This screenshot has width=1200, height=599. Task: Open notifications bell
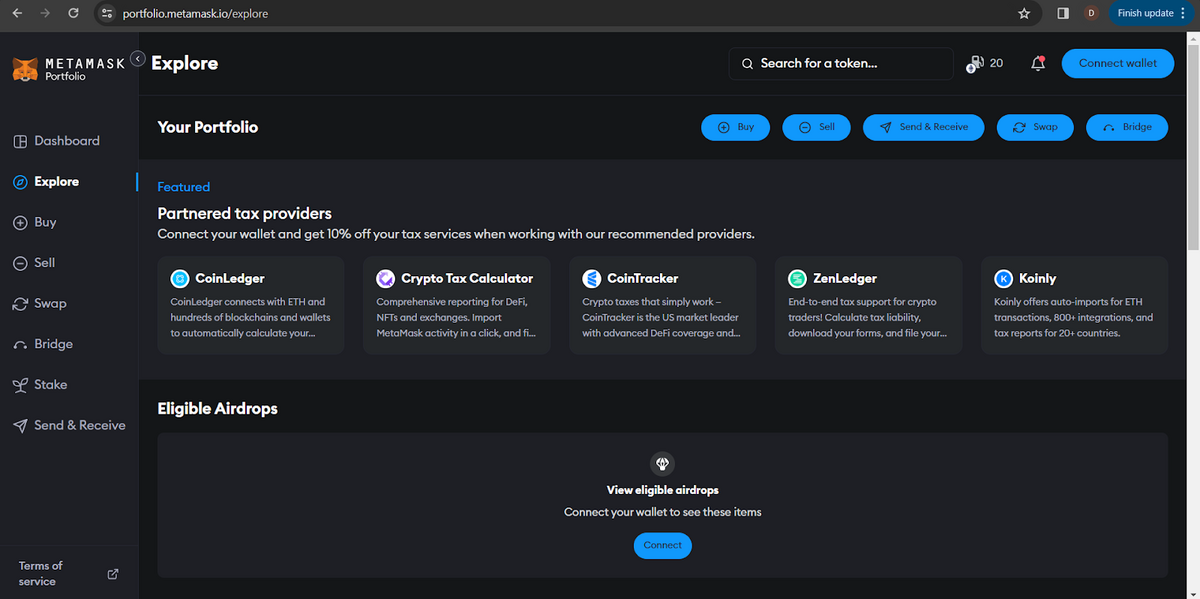pyautogui.click(x=1038, y=63)
